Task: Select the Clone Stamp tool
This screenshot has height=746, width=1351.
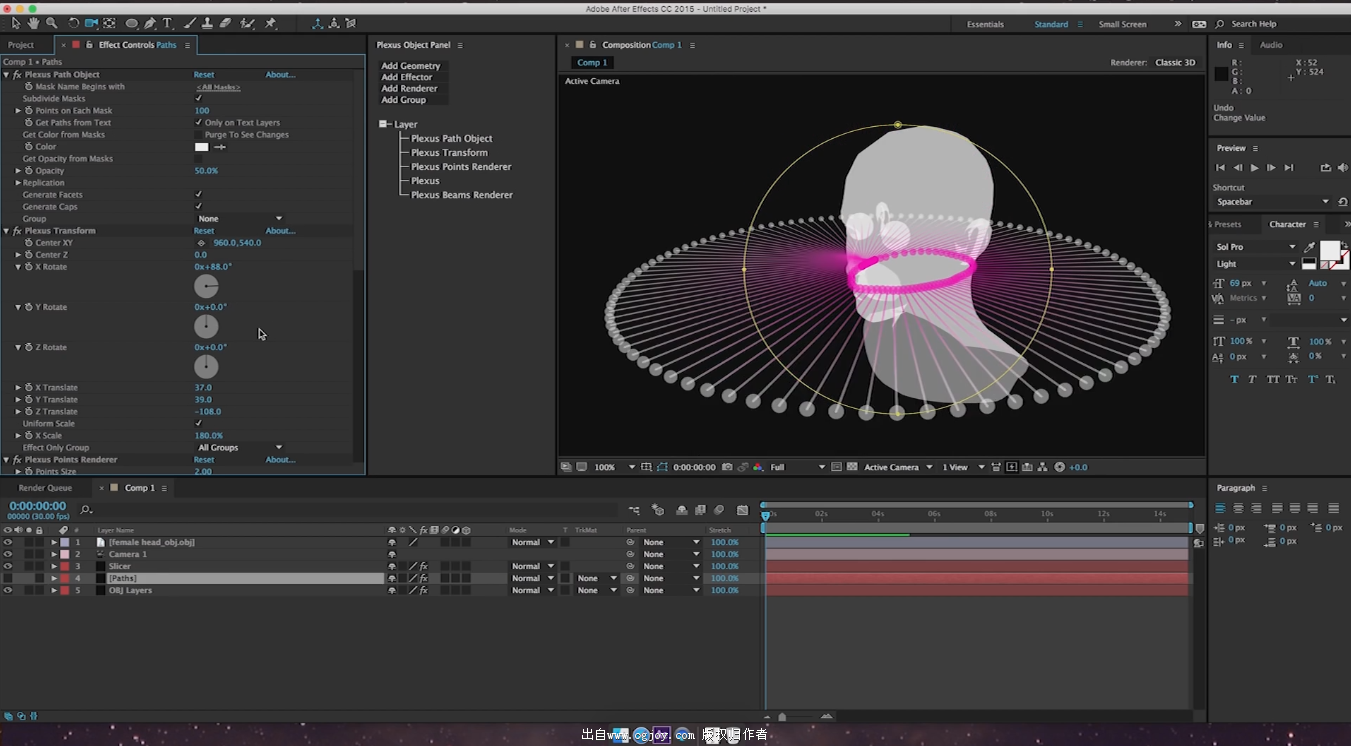Action: [x=207, y=23]
